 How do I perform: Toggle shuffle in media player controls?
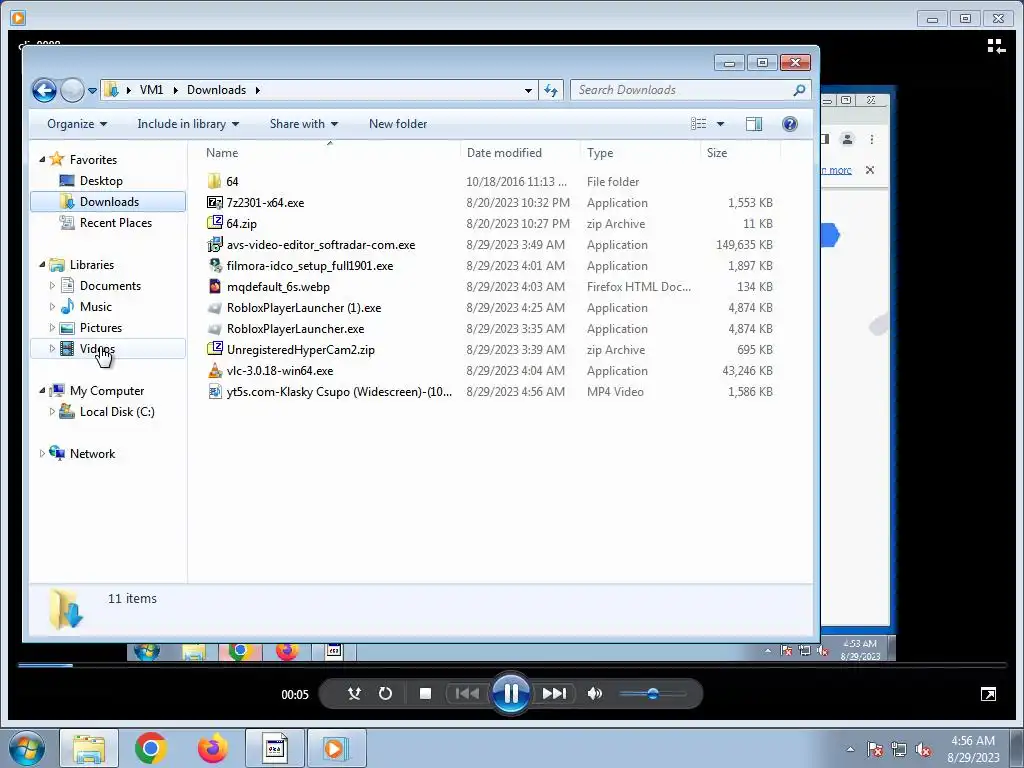click(355, 694)
